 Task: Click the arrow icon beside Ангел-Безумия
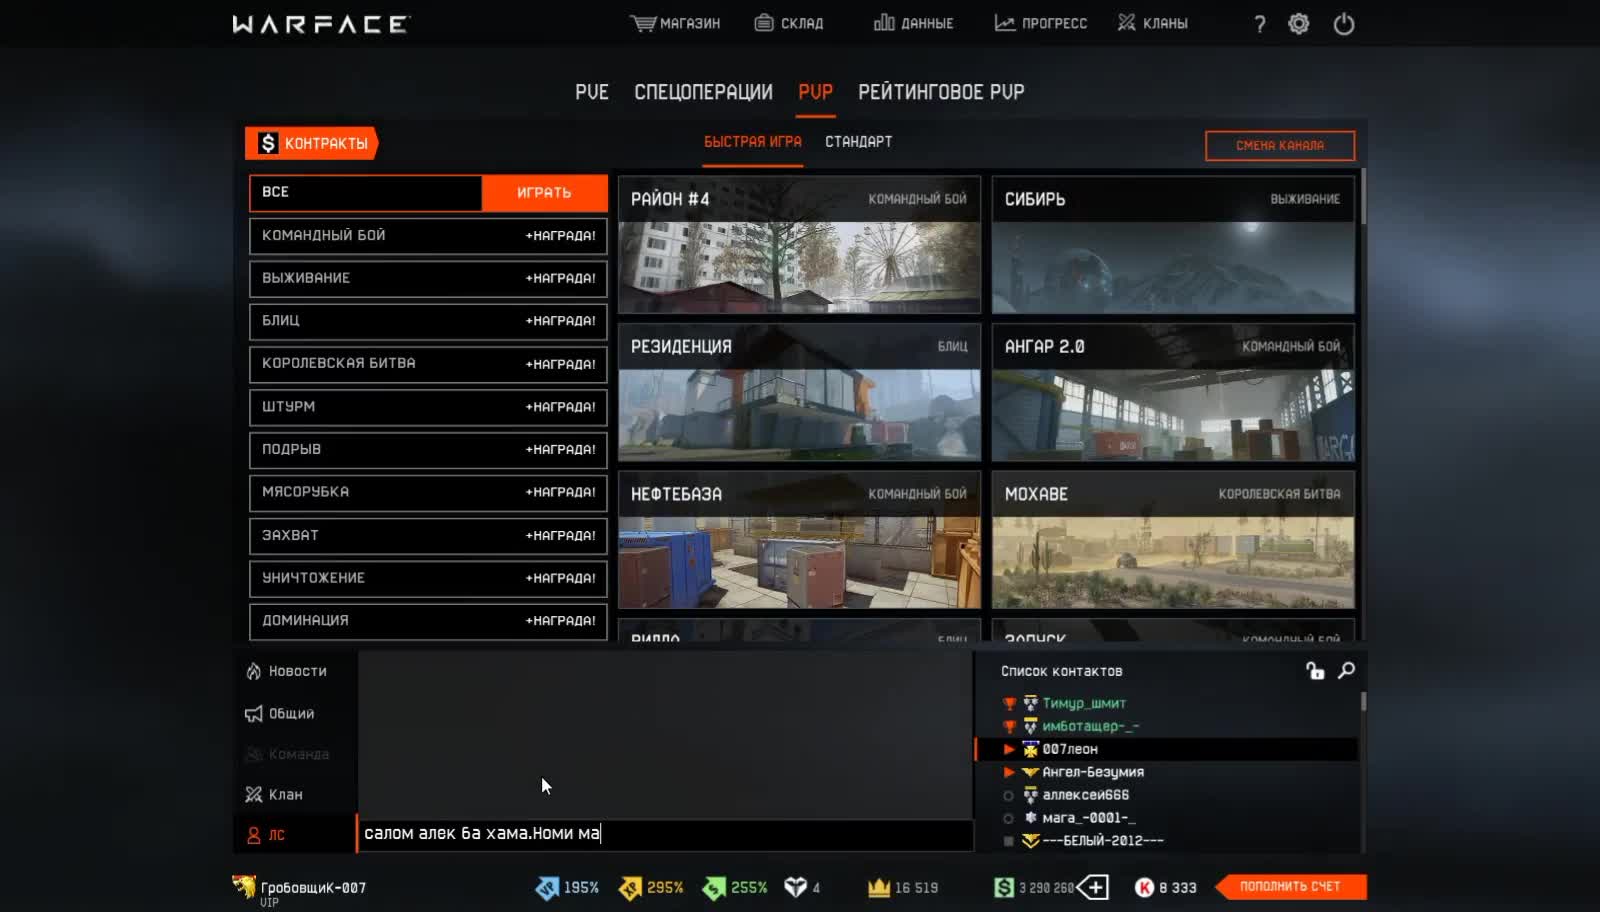coord(1009,772)
